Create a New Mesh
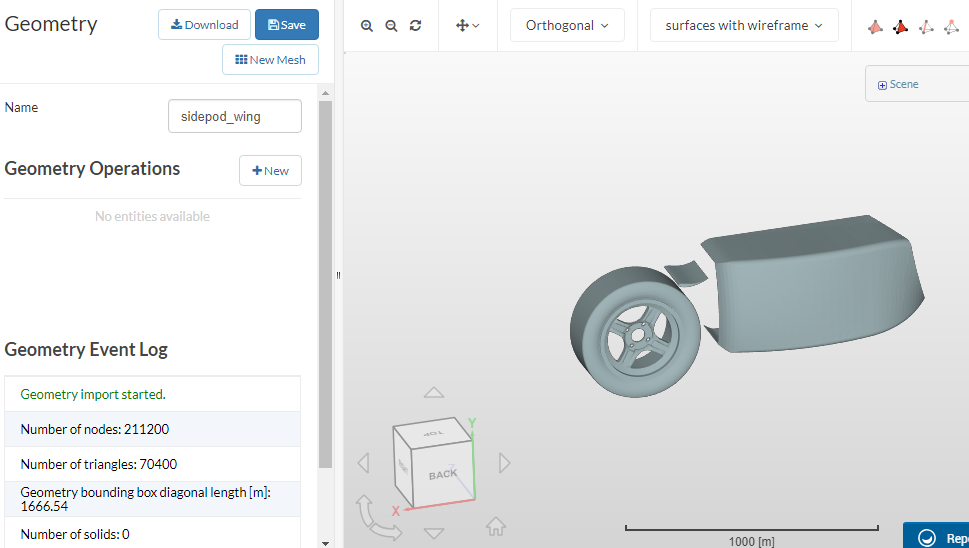The image size is (969, 548). click(x=270, y=60)
